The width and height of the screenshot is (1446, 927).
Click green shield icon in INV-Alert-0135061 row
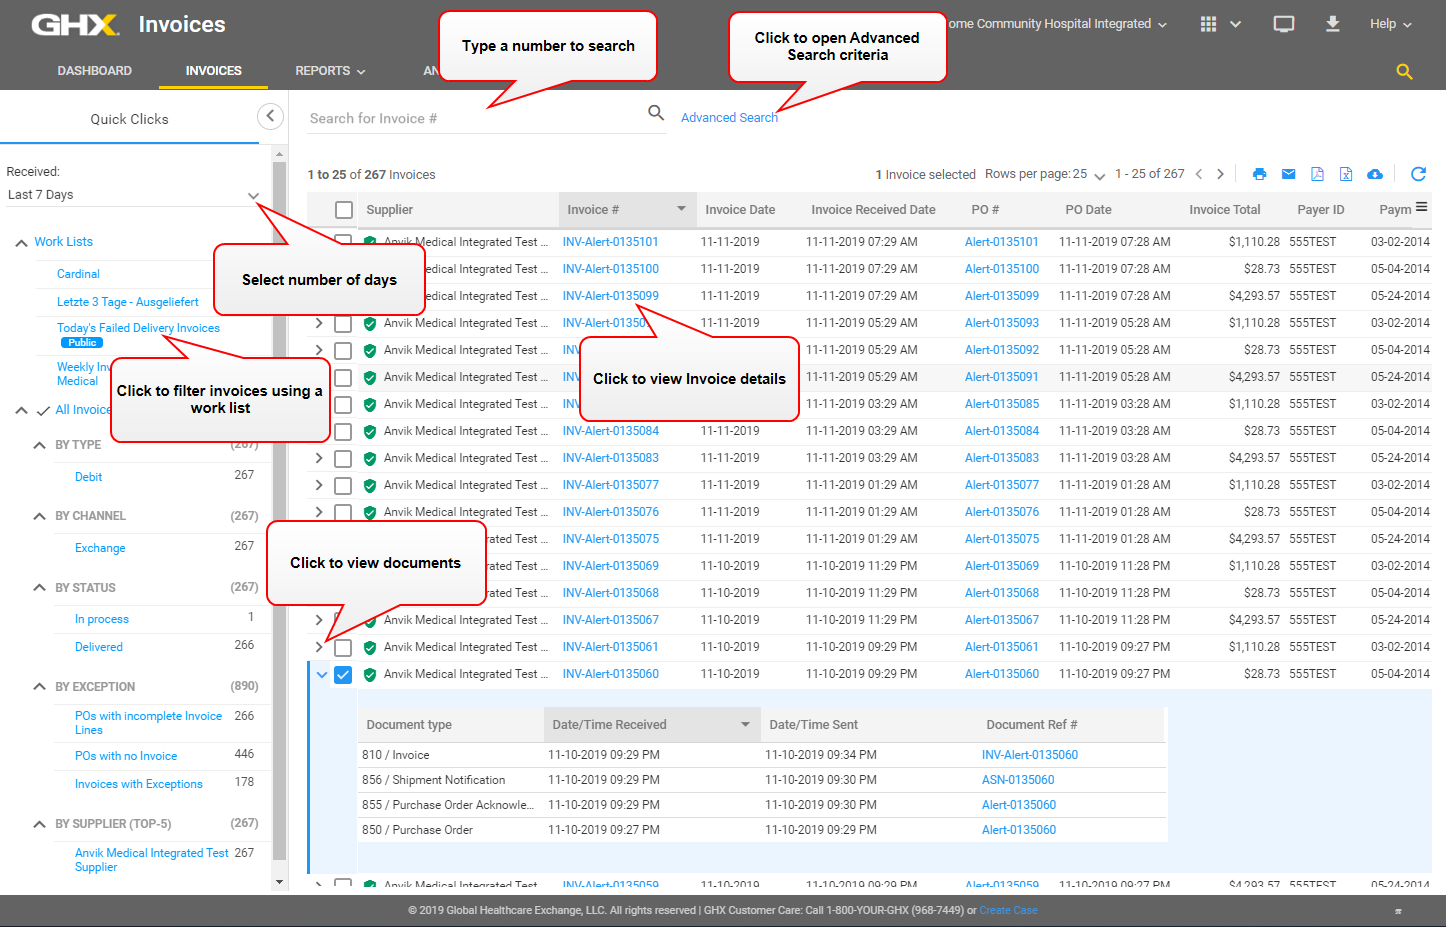coord(370,647)
